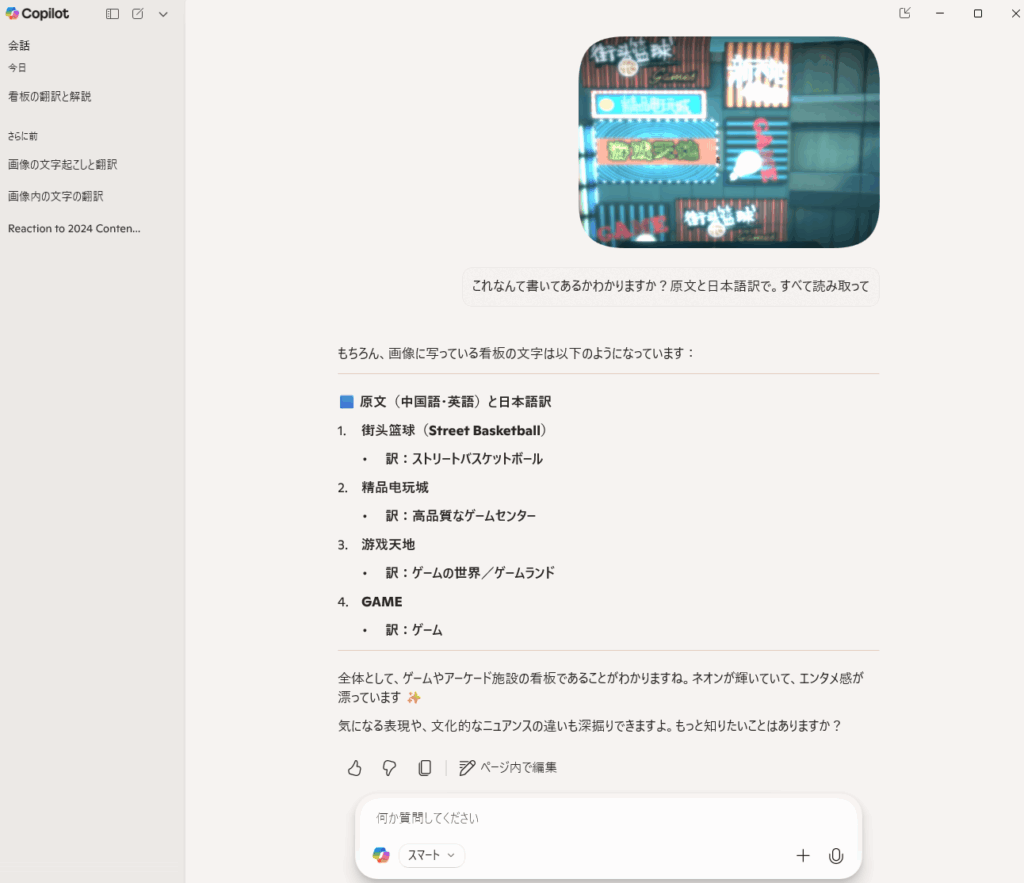Click the translation 訳：高品質なゲームセンター
The image size is (1024, 883).
pos(460,516)
